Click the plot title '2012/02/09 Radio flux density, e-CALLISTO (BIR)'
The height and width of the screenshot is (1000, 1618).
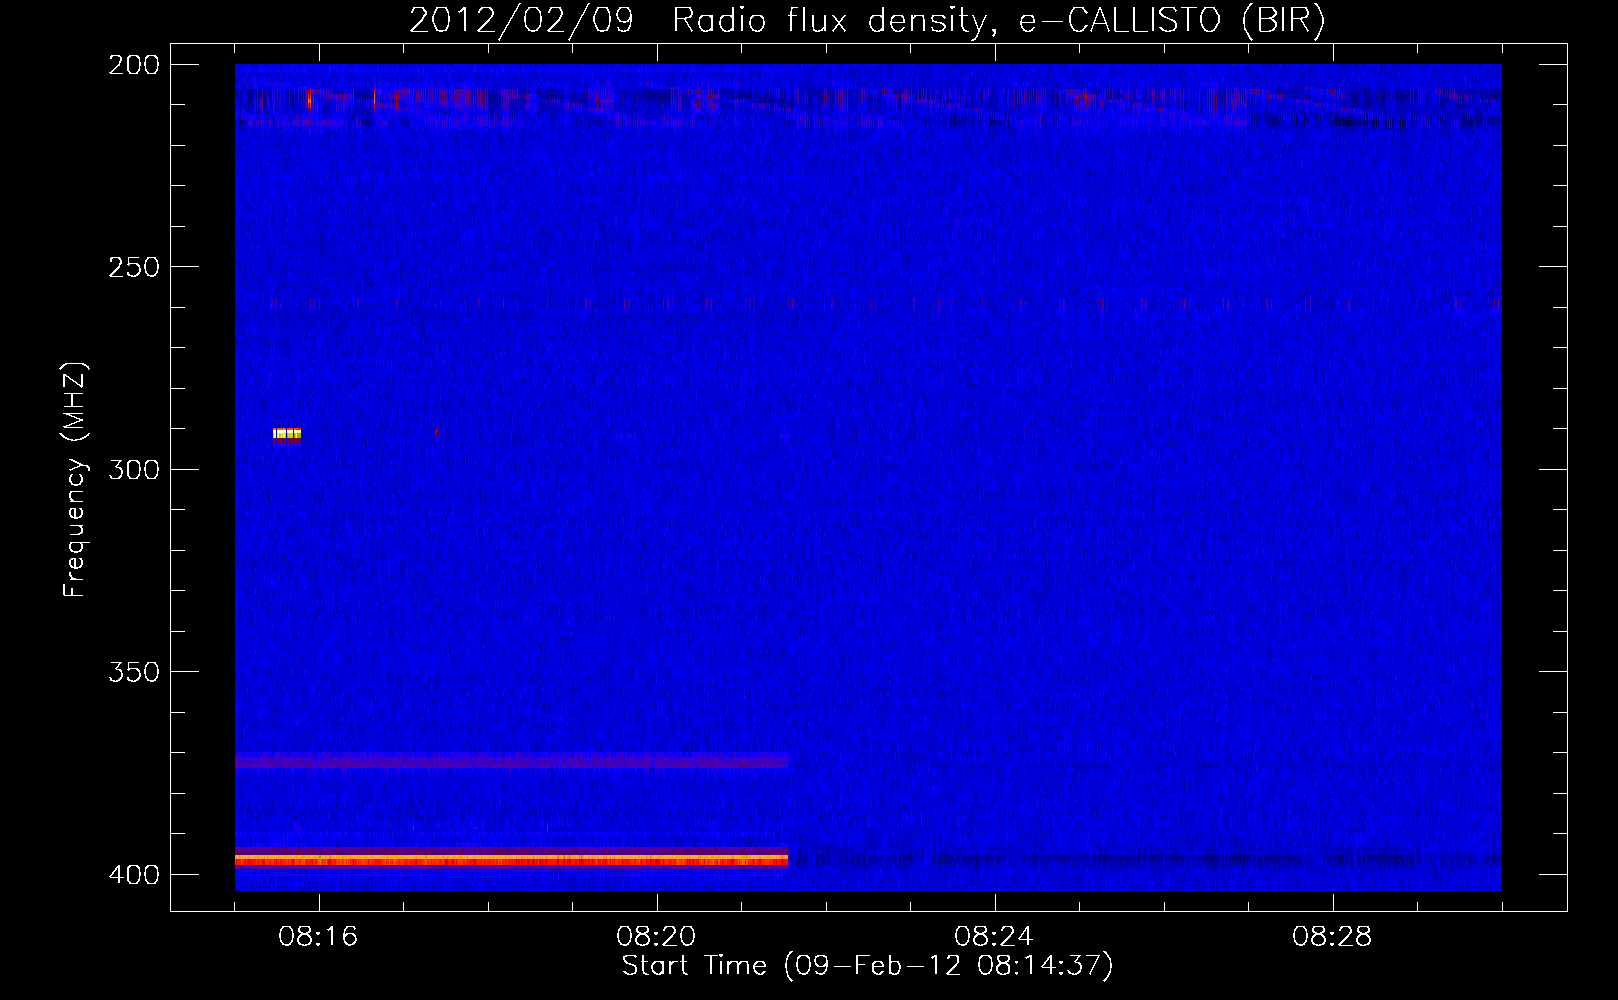point(867,20)
